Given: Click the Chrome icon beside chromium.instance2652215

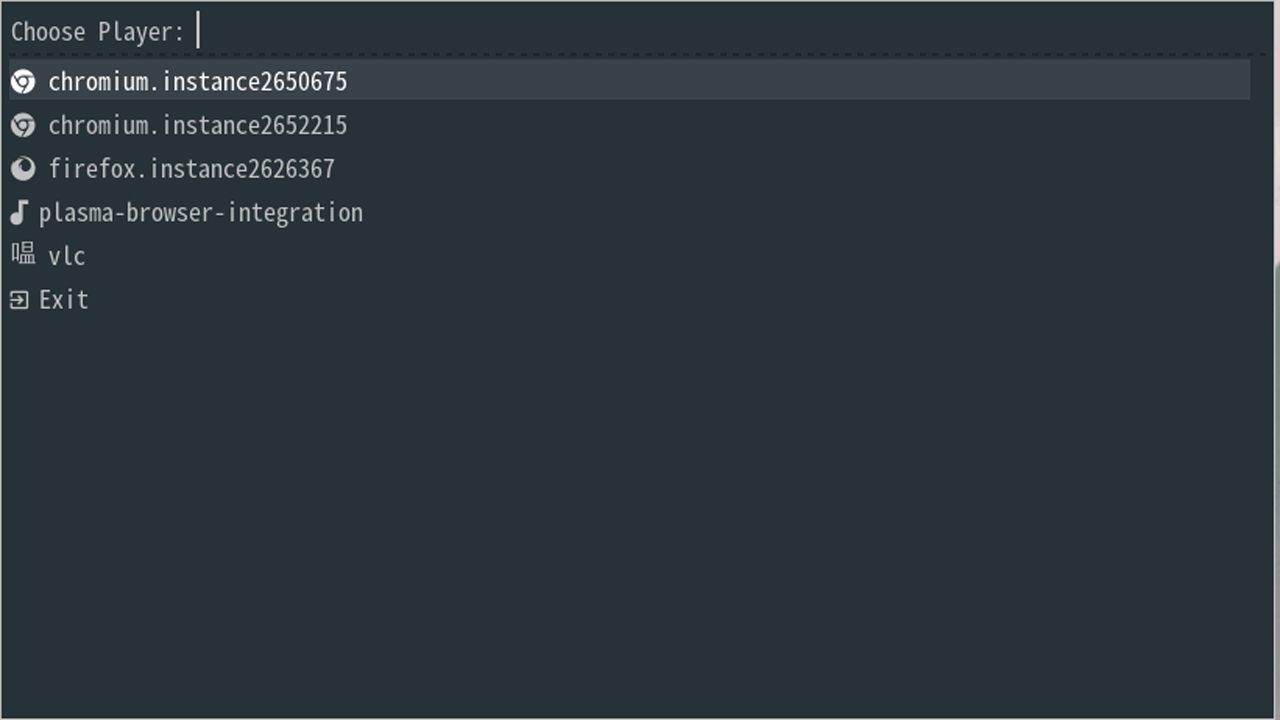Looking at the screenshot, I should pos(23,125).
